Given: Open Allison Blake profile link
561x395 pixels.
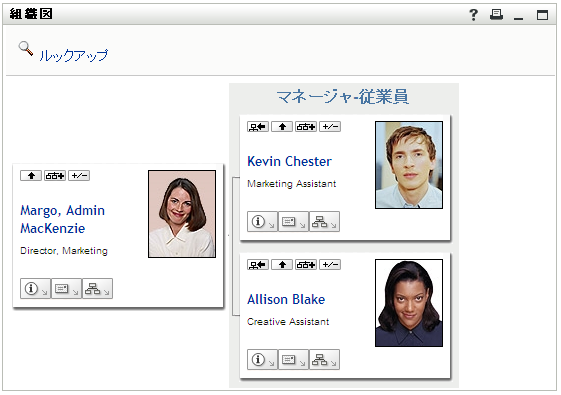Looking at the screenshot, I should [x=286, y=299].
